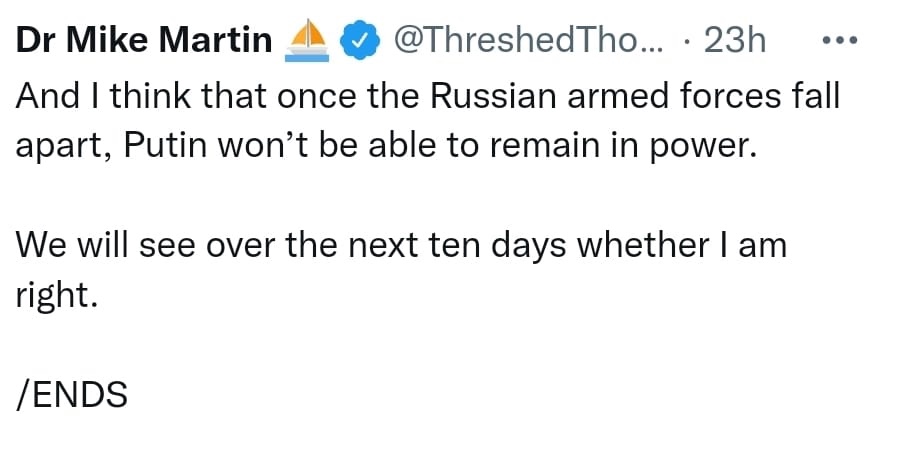Image resolution: width=901 pixels, height=450 pixels.
Task: Click the word "apart," in the tweet
Action: coord(64,146)
